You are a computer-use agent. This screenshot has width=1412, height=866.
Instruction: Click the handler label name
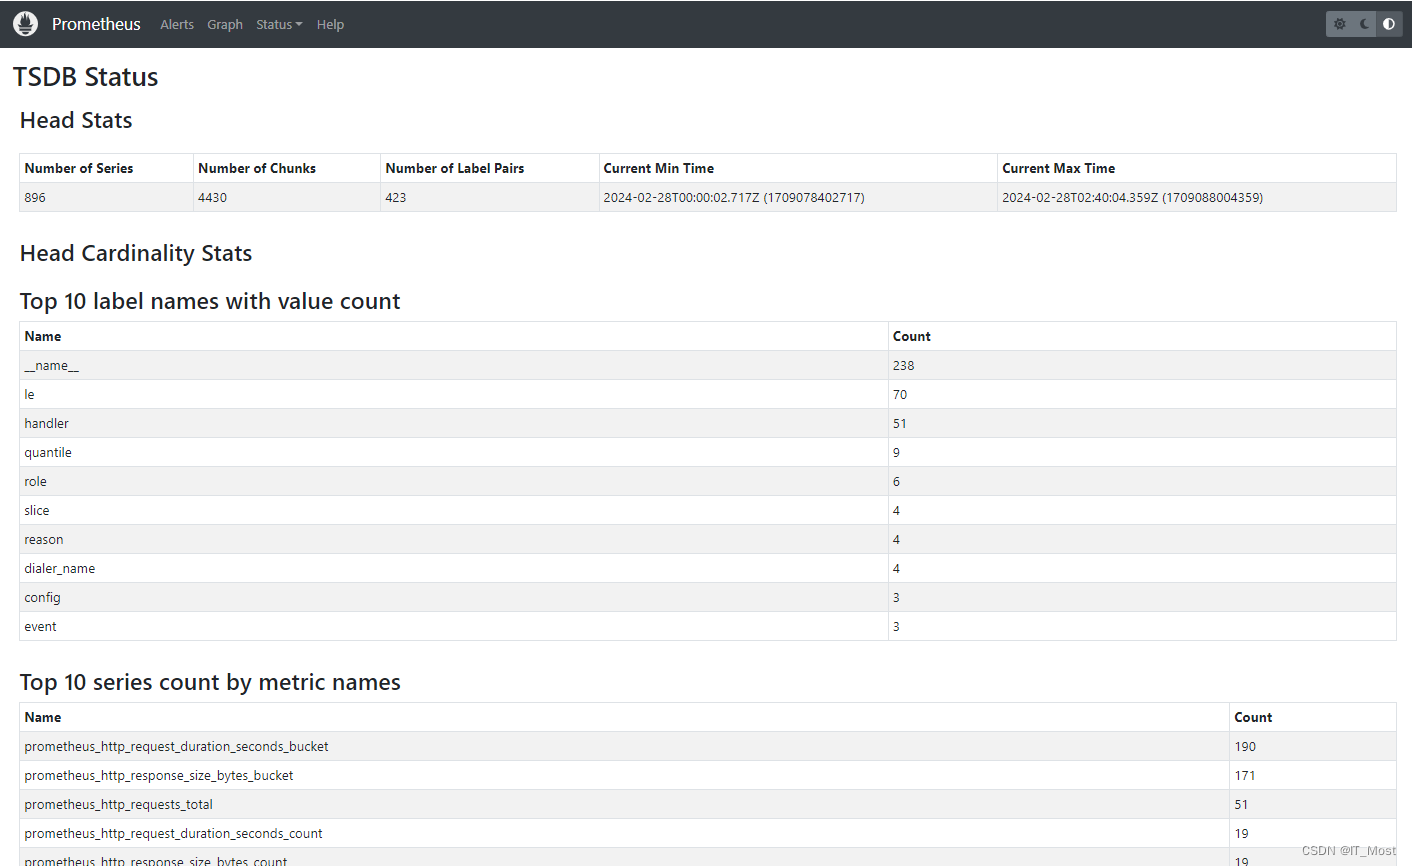coord(47,423)
